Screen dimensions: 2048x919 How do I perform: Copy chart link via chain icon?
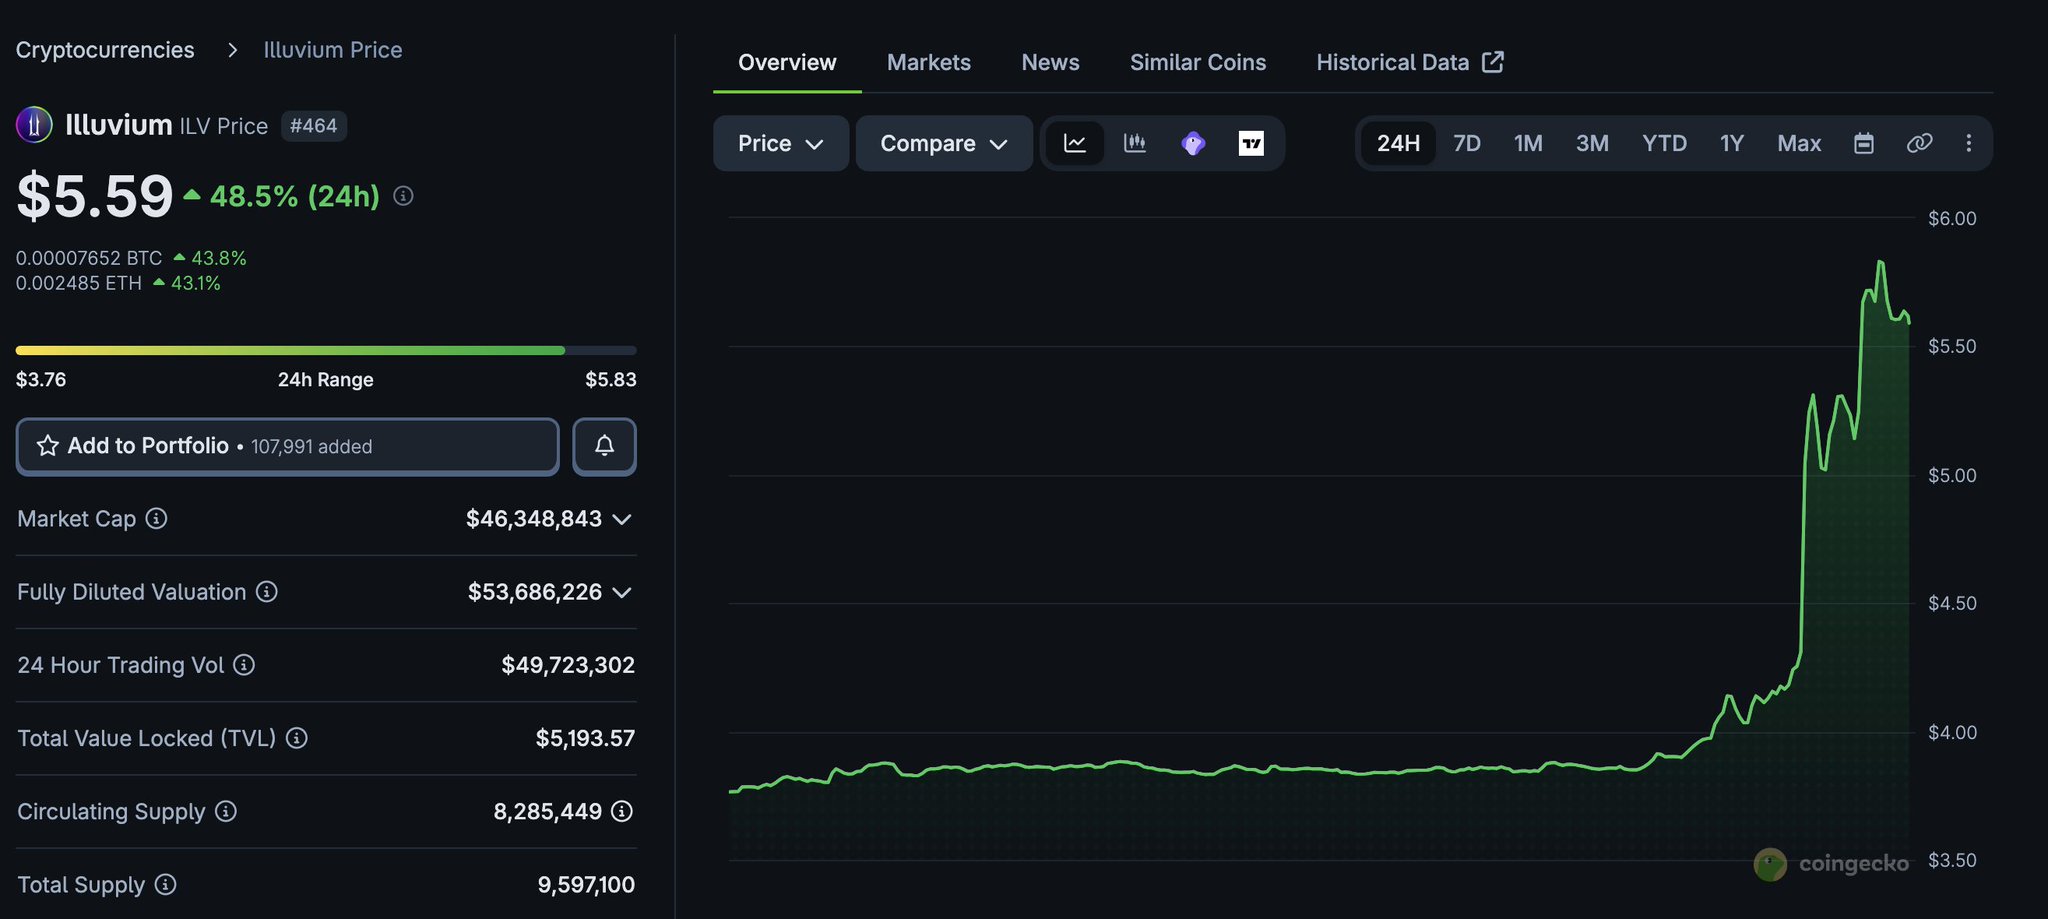pos(1919,143)
